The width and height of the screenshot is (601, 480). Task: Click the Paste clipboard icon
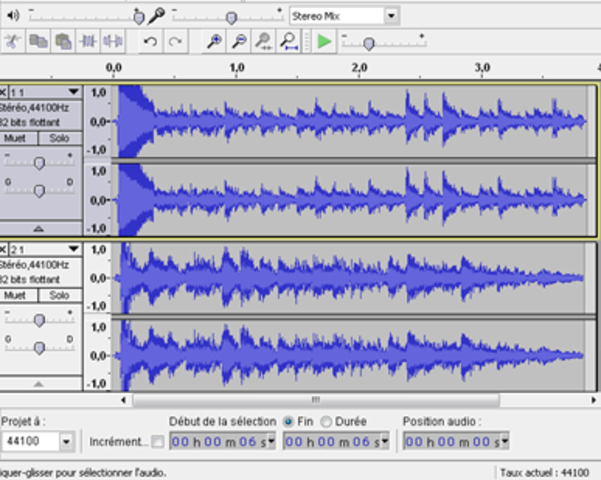(63, 41)
